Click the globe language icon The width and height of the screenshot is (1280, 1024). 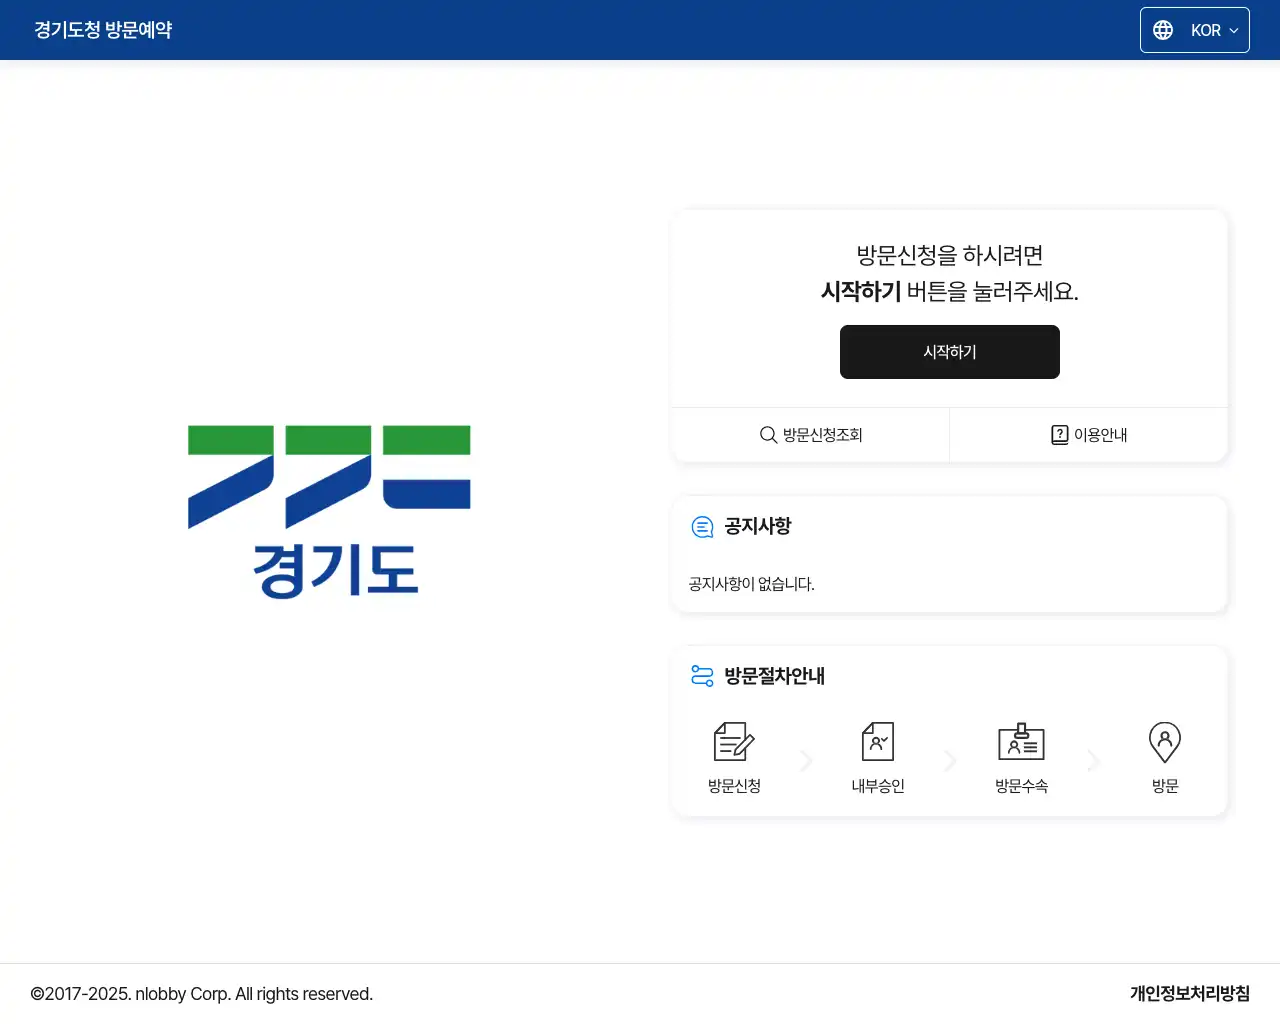[1163, 30]
